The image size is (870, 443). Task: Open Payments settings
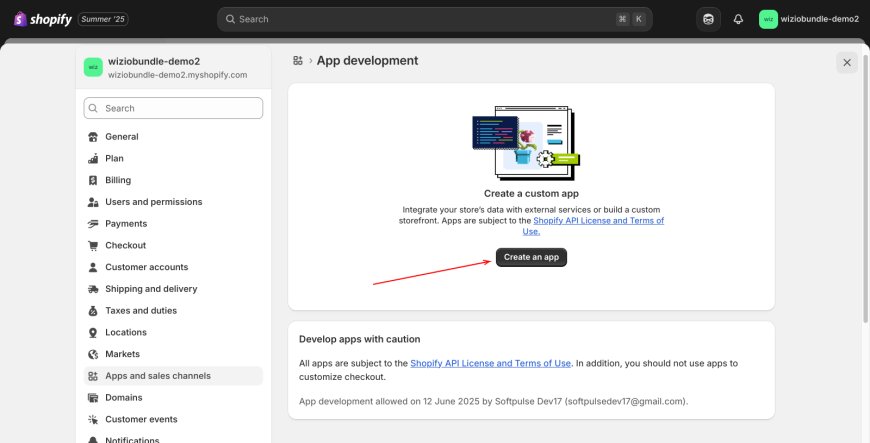173,223
